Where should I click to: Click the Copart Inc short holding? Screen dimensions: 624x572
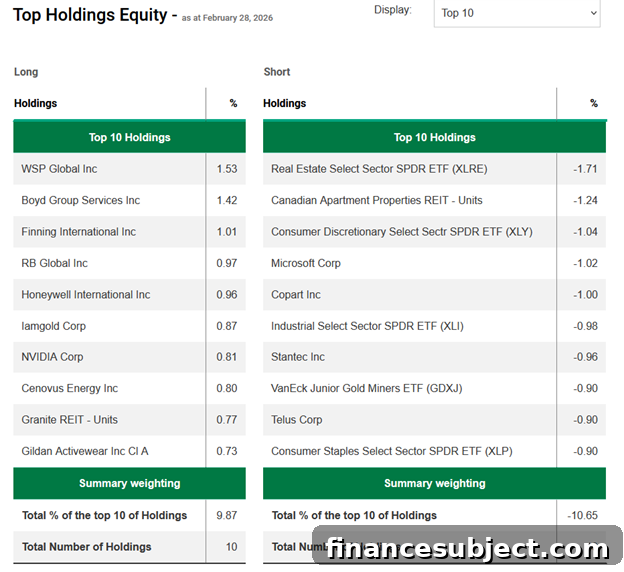(x=296, y=295)
